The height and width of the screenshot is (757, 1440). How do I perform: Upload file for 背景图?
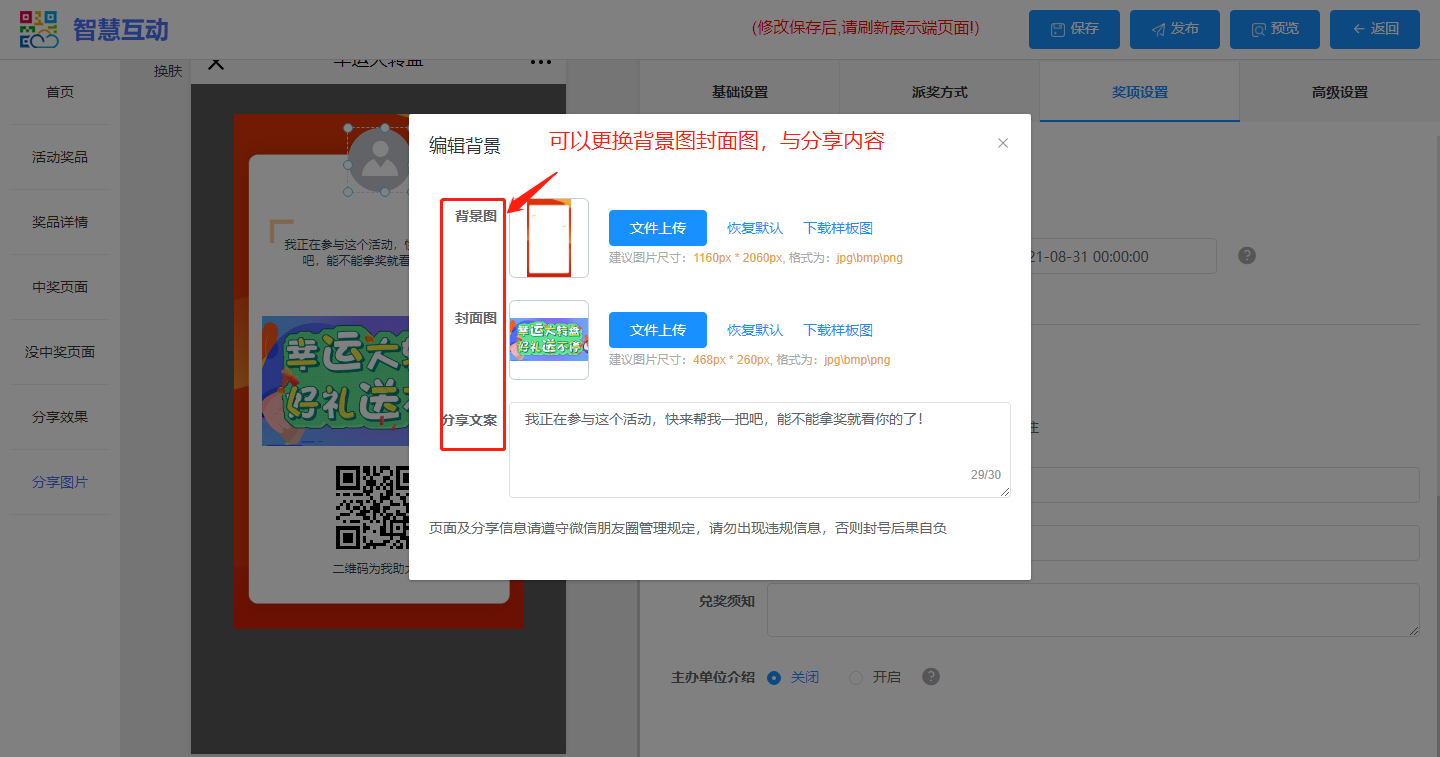click(x=657, y=228)
